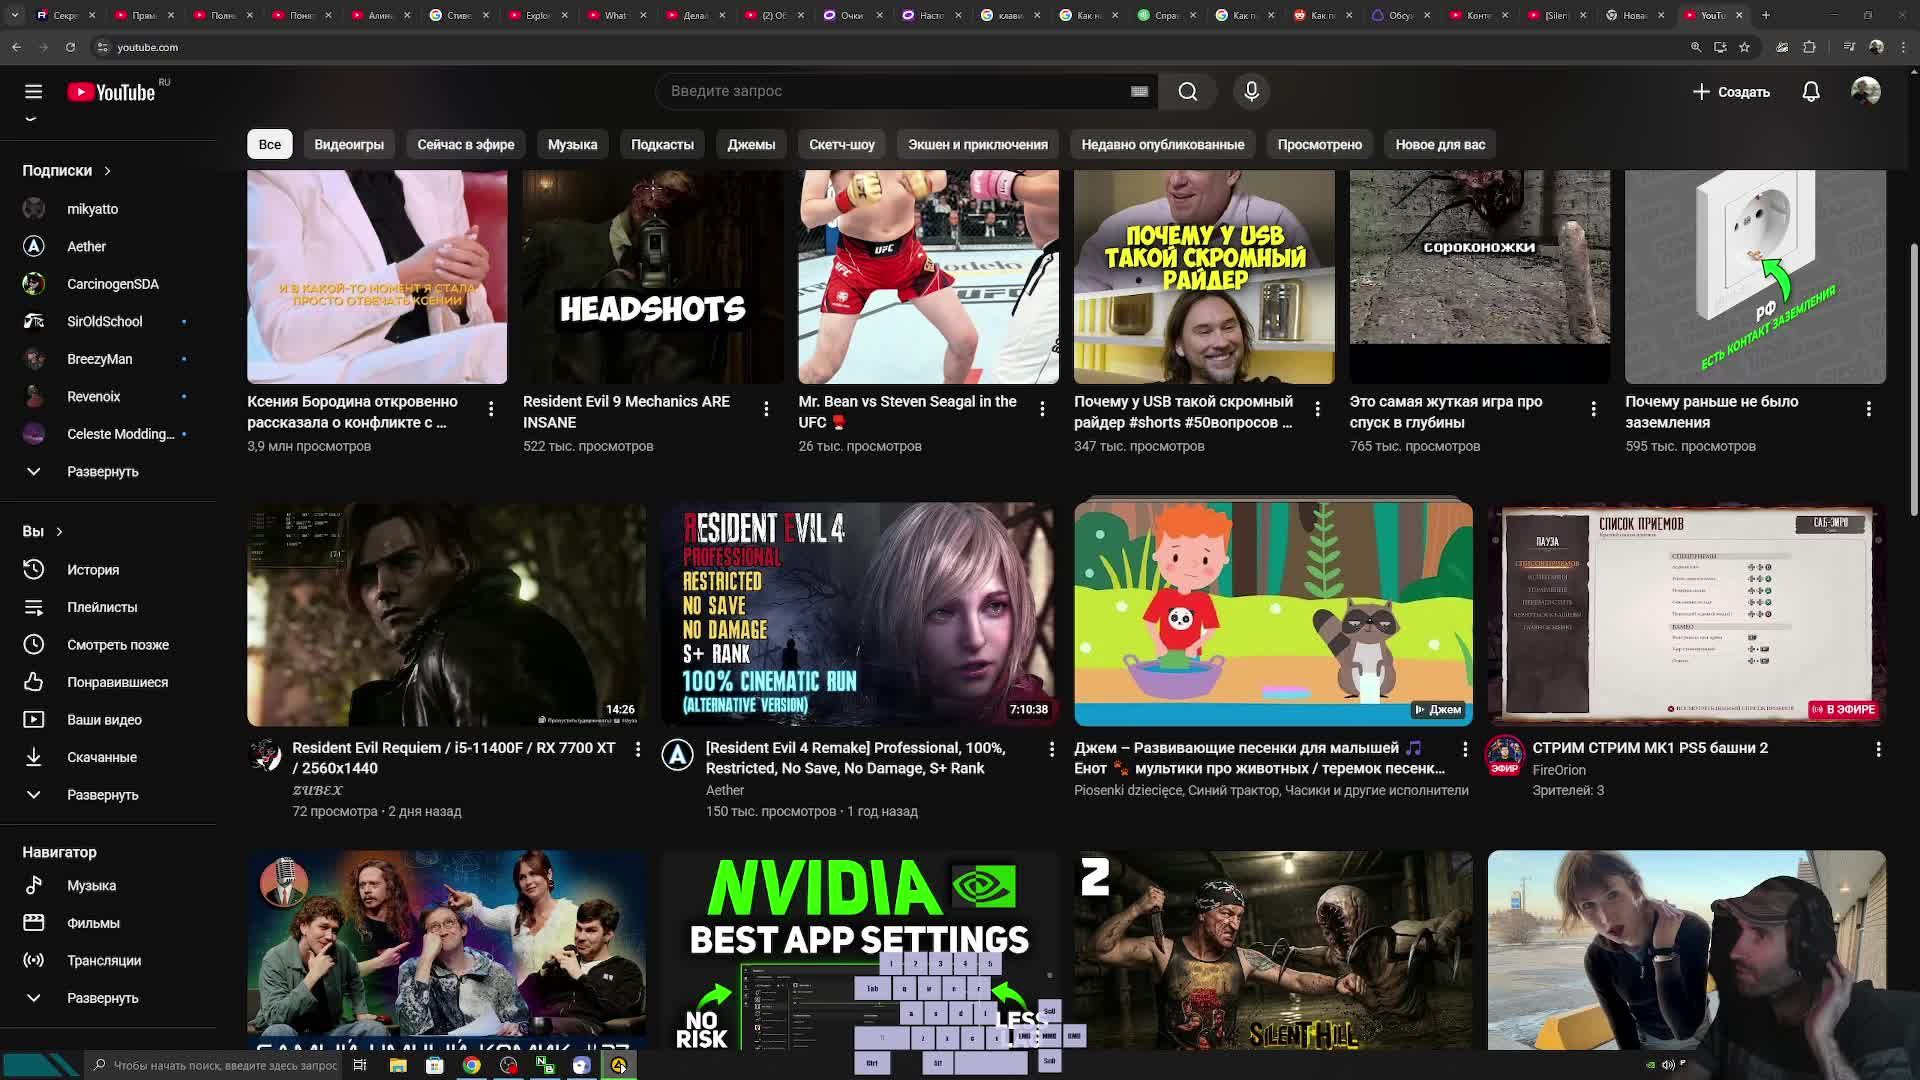Open Liked videos (Понравившиеся)
The height and width of the screenshot is (1080, 1920).
tap(117, 682)
